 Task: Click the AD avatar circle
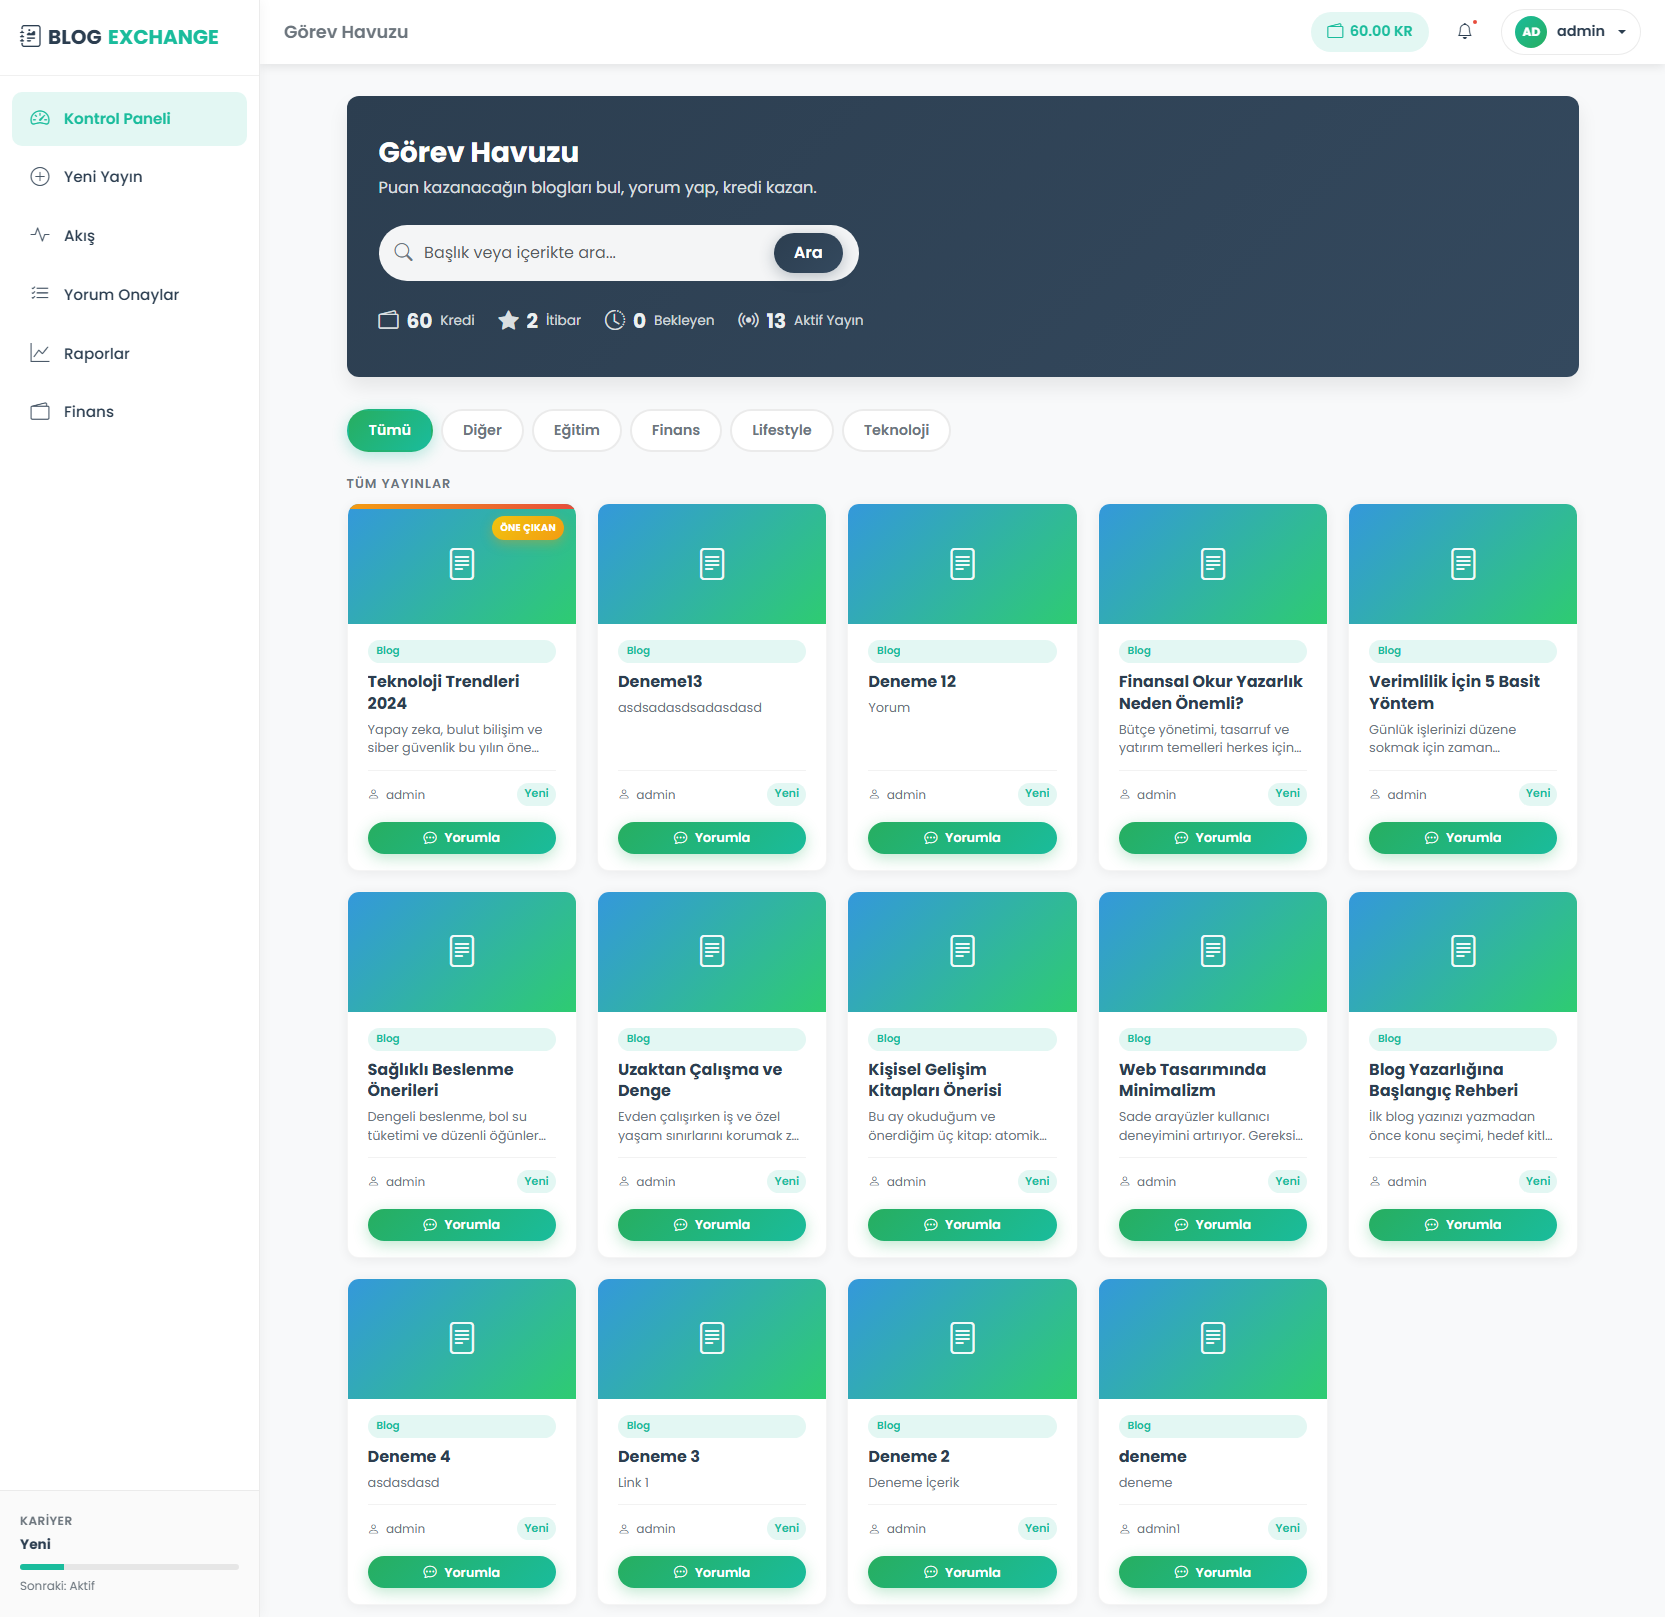point(1531,32)
